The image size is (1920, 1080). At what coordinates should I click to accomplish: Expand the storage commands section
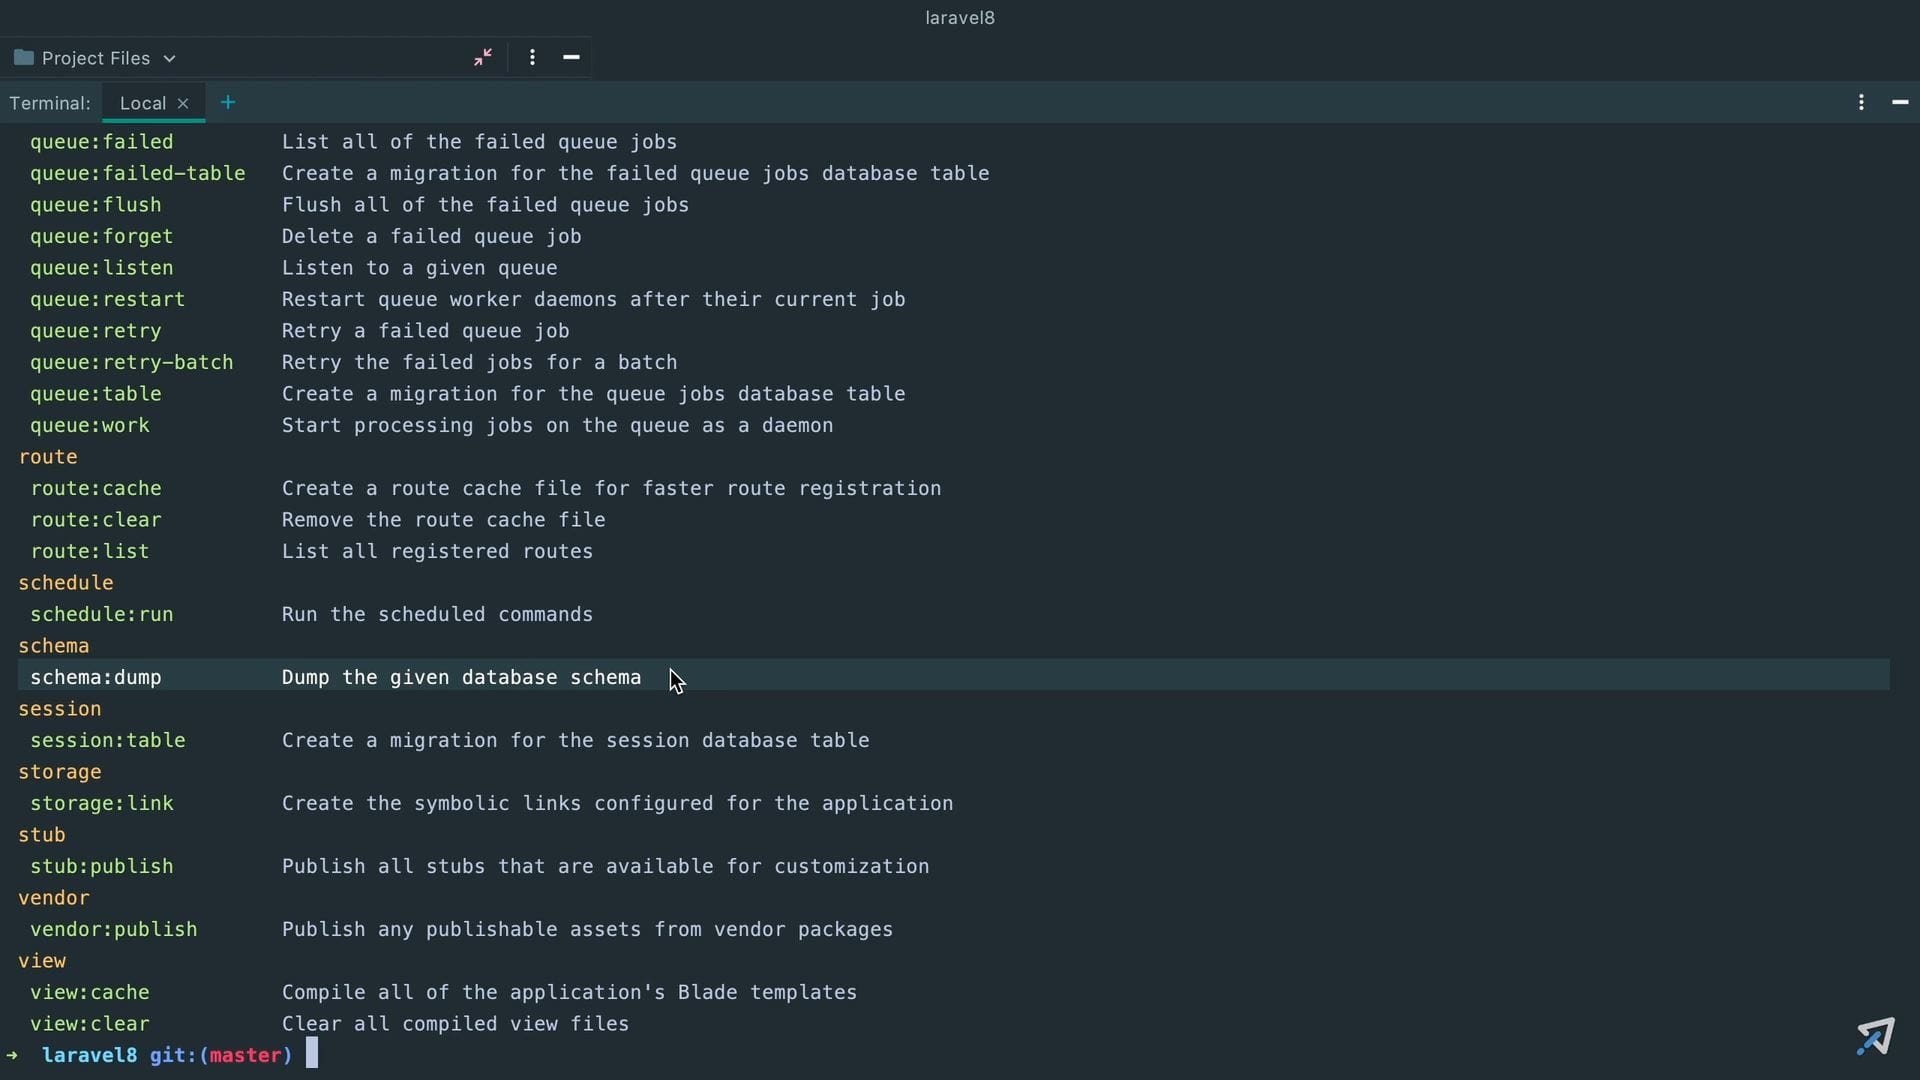click(59, 771)
